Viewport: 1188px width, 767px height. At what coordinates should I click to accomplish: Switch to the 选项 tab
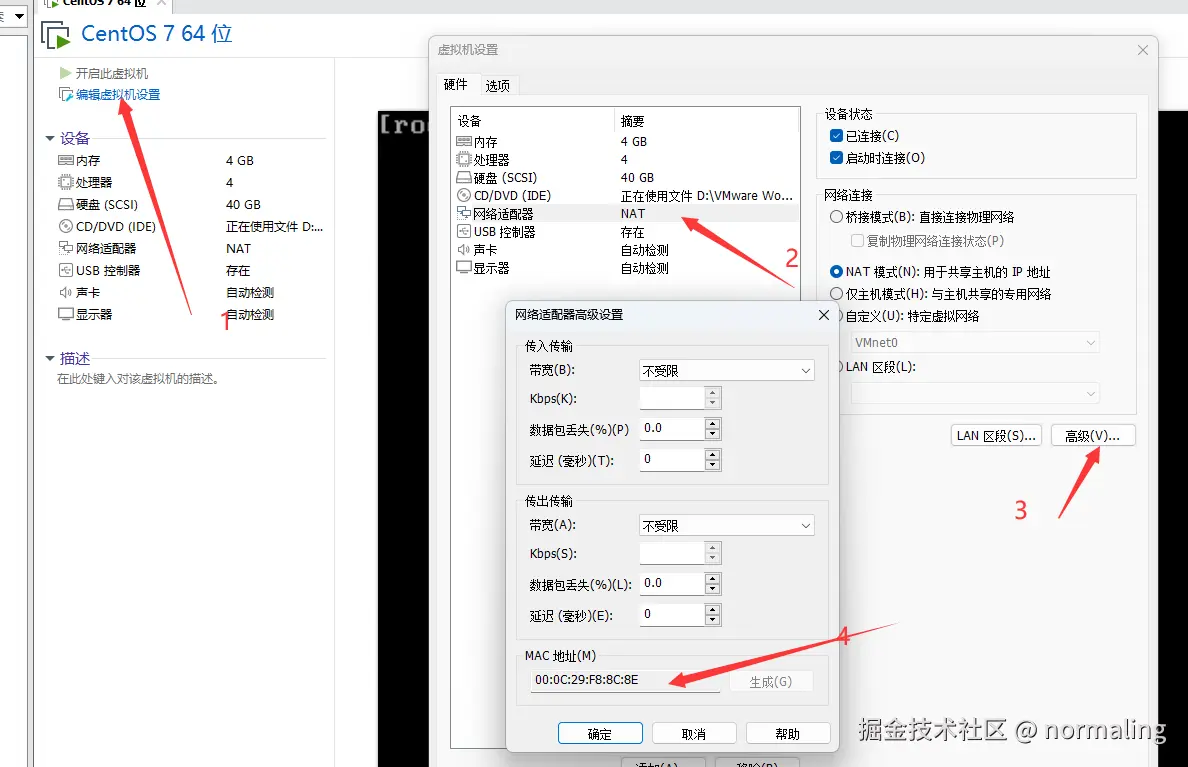[498, 86]
